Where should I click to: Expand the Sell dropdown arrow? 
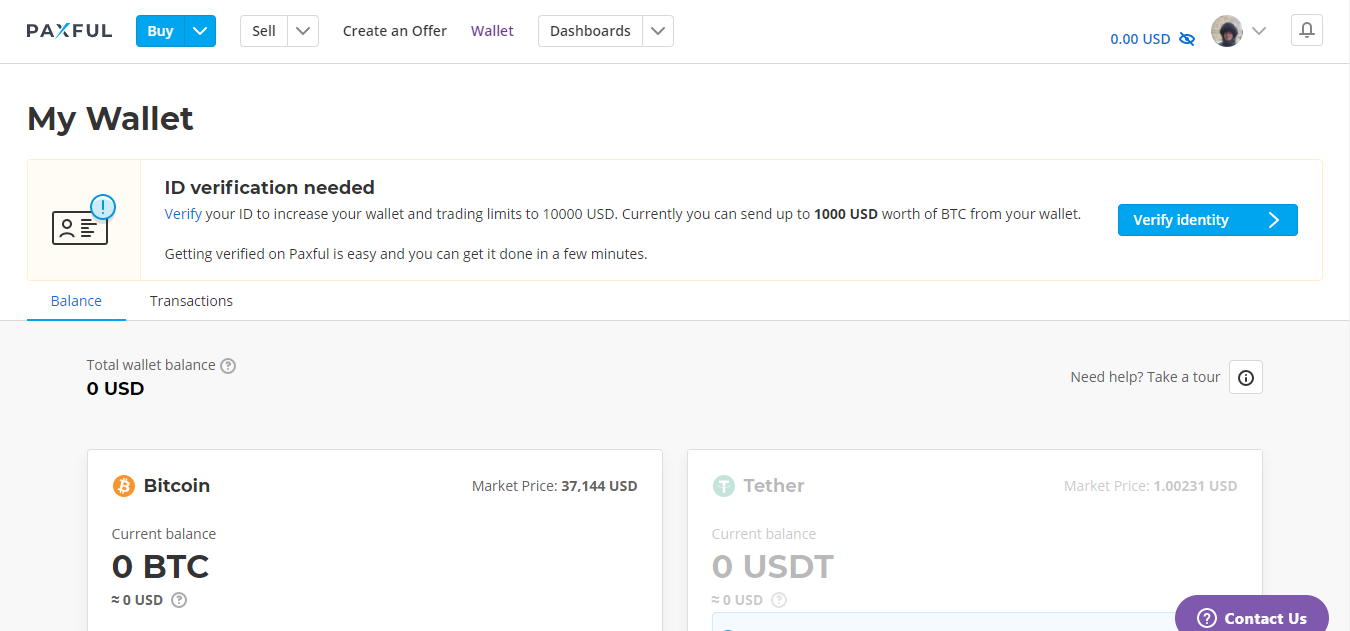point(303,31)
